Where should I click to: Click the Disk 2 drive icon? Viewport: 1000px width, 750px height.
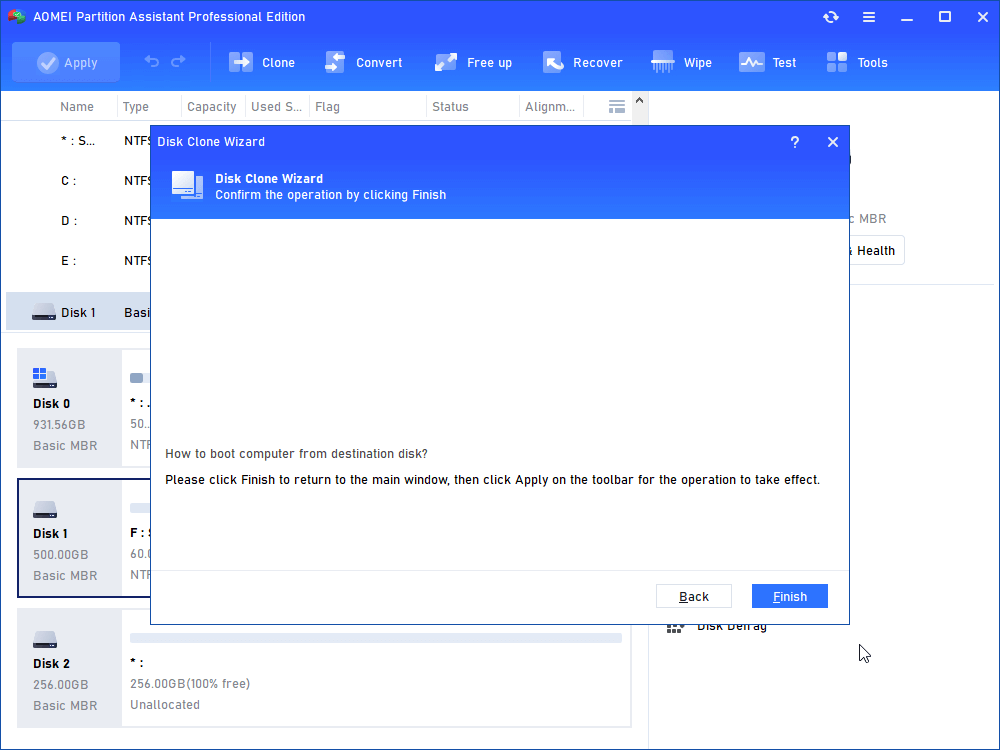point(45,639)
